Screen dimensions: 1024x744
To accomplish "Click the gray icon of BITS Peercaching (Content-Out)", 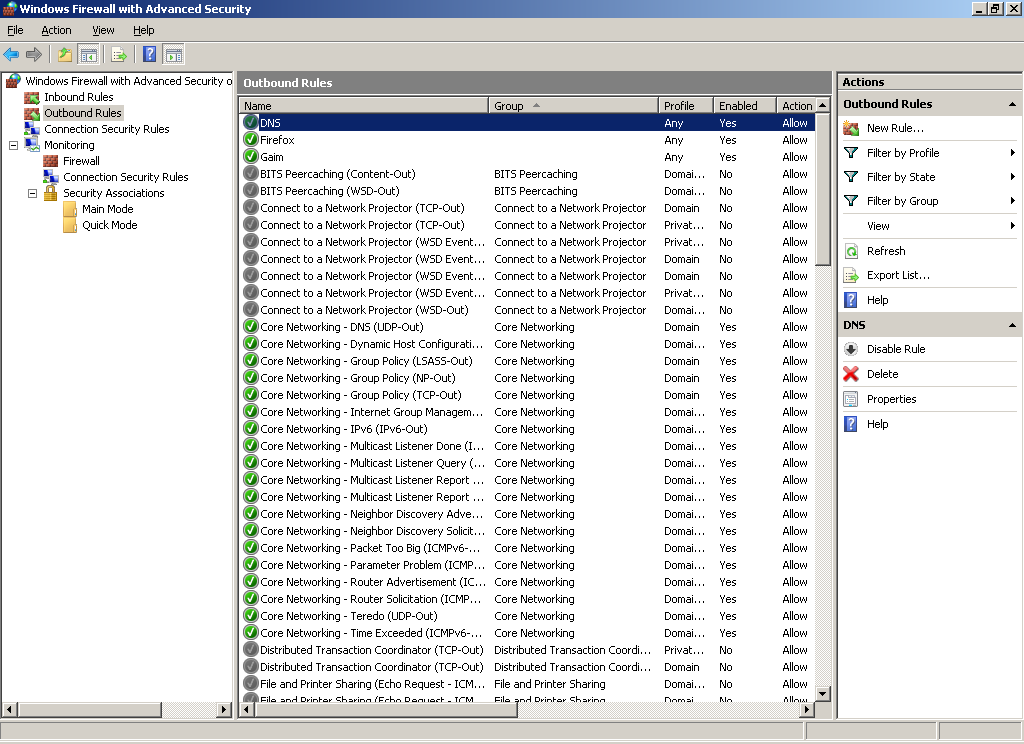I will [x=250, y=173].
